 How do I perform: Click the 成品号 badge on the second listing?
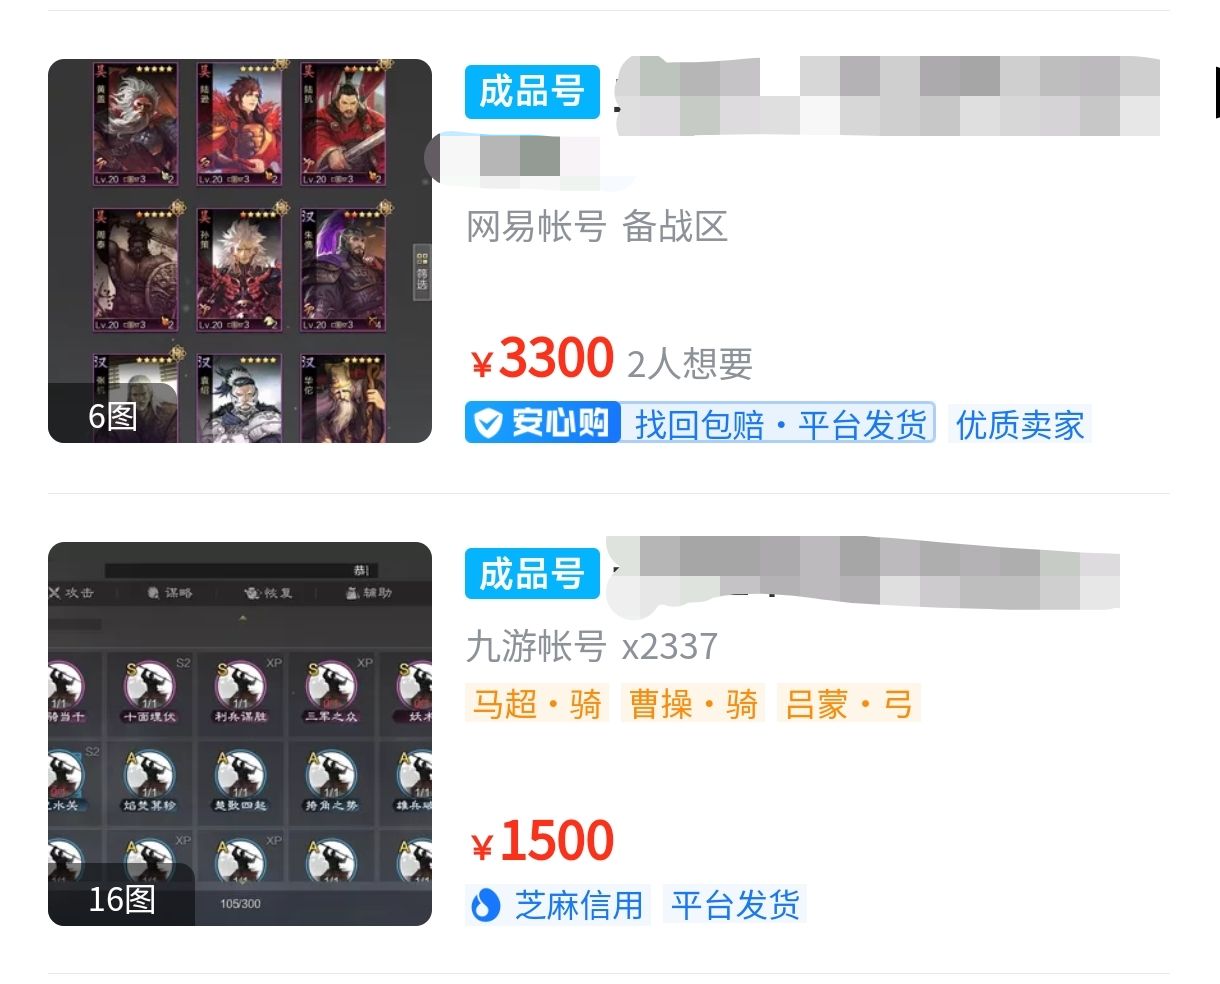(532, 574)
